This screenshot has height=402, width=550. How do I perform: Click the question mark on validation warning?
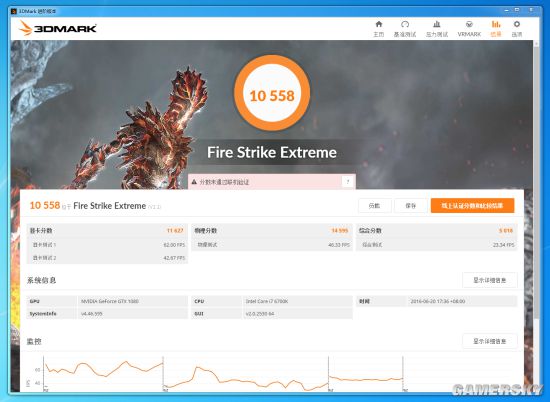click(348, 182)
